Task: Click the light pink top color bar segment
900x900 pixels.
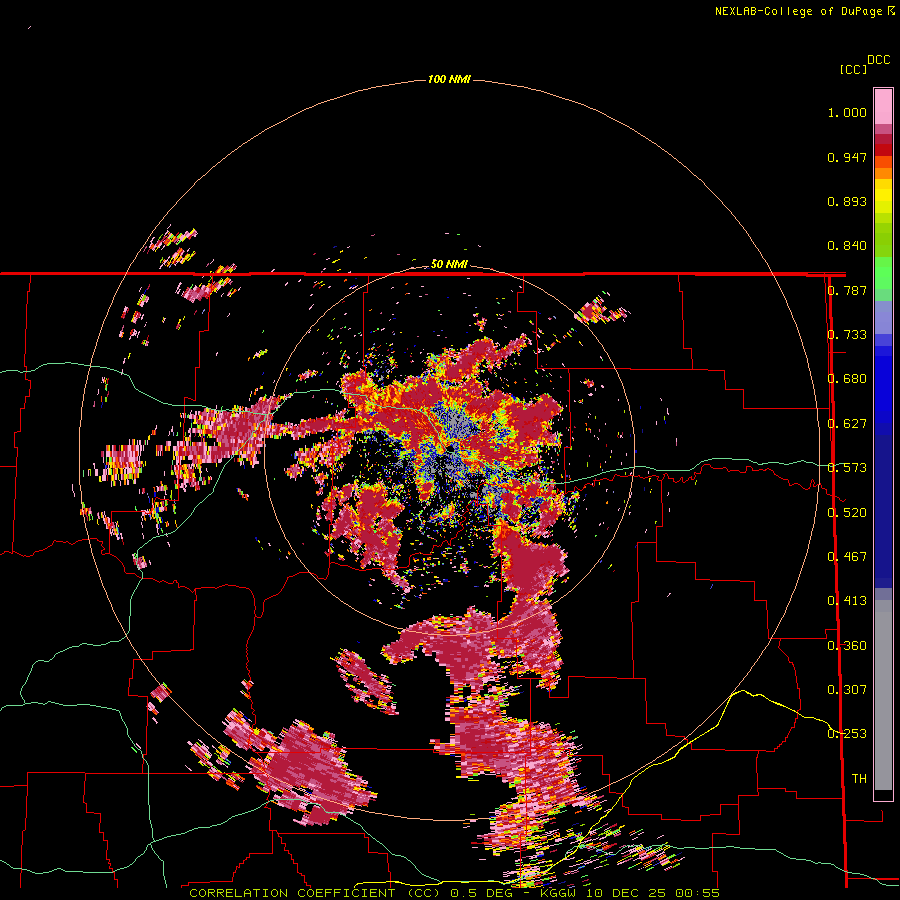Action: (x=883, y=106)
